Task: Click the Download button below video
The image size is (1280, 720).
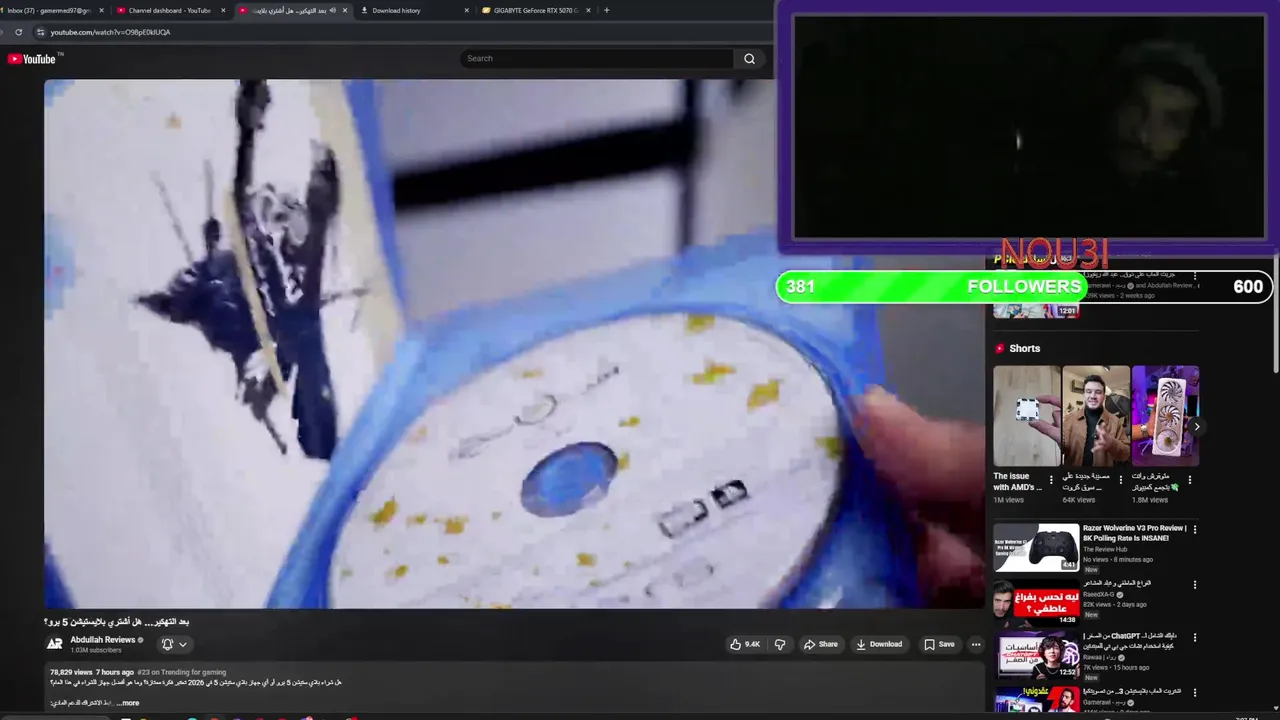Action: (878, 644)
